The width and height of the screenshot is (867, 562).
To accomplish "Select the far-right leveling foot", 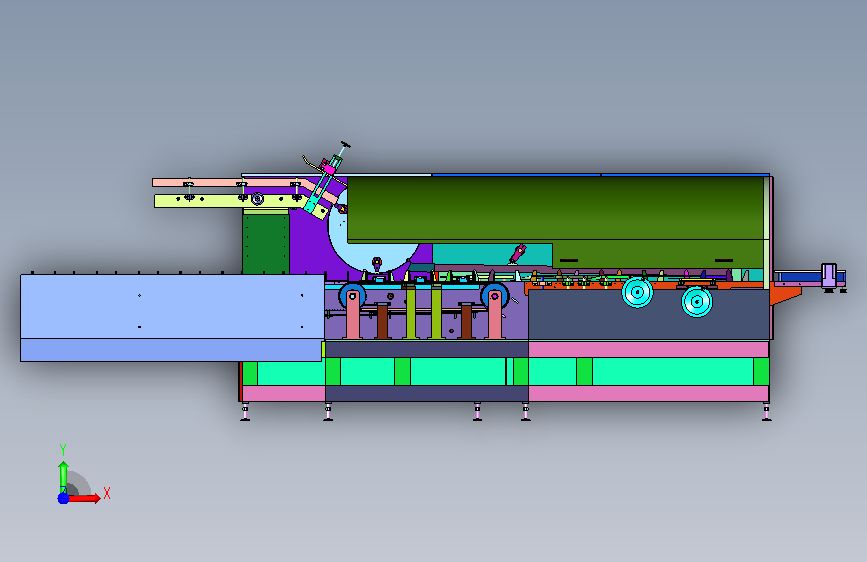I will (766, 413).
